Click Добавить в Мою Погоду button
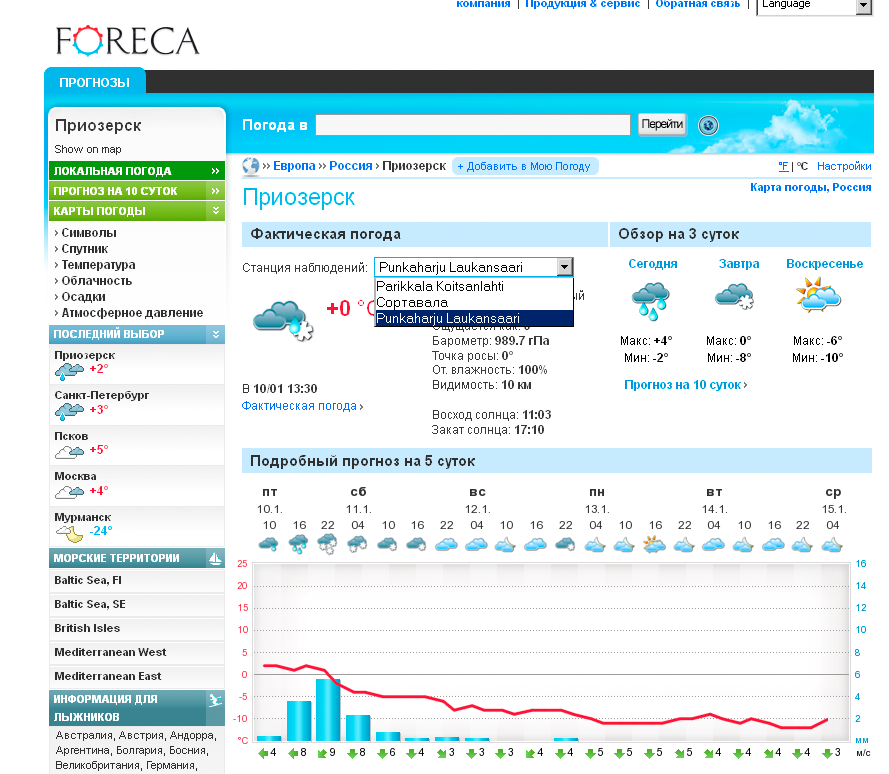The width and height of the screenshot is (889, 774). click(524, 167)
